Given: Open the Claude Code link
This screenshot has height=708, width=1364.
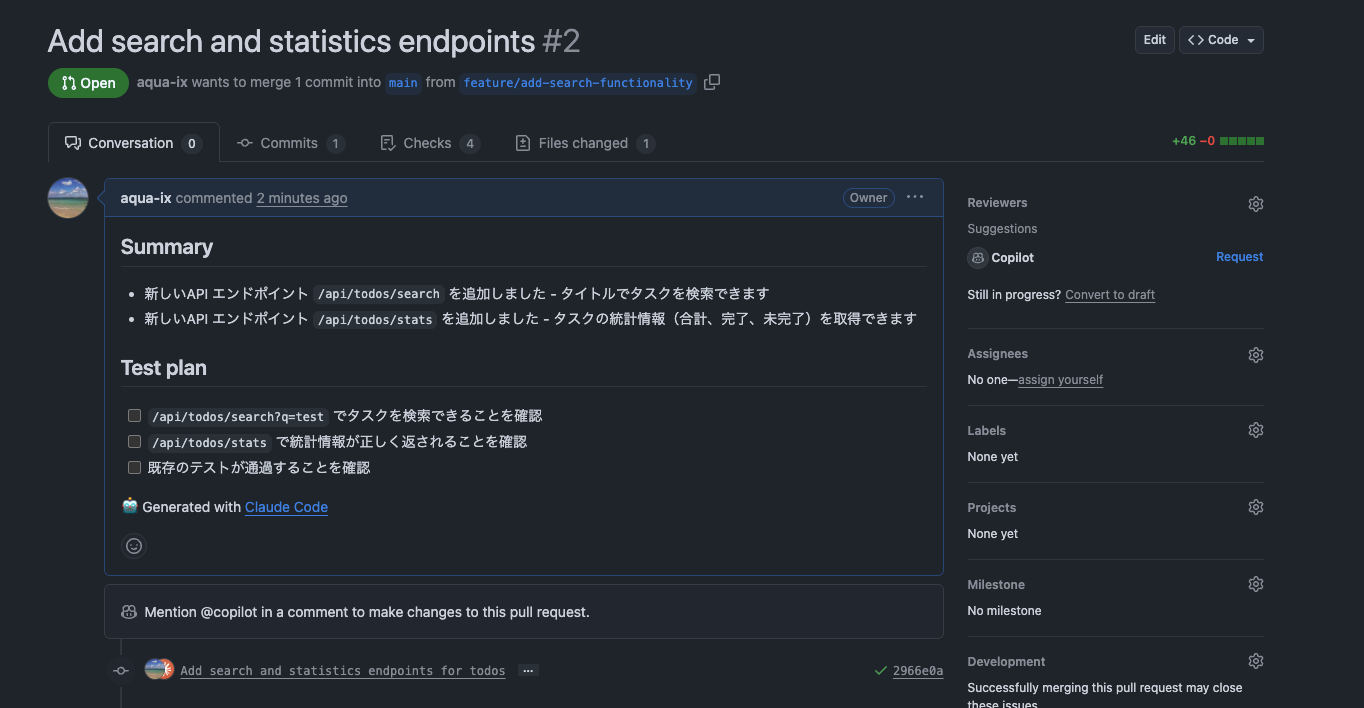Looking at the screenshot, I should 286,507.
